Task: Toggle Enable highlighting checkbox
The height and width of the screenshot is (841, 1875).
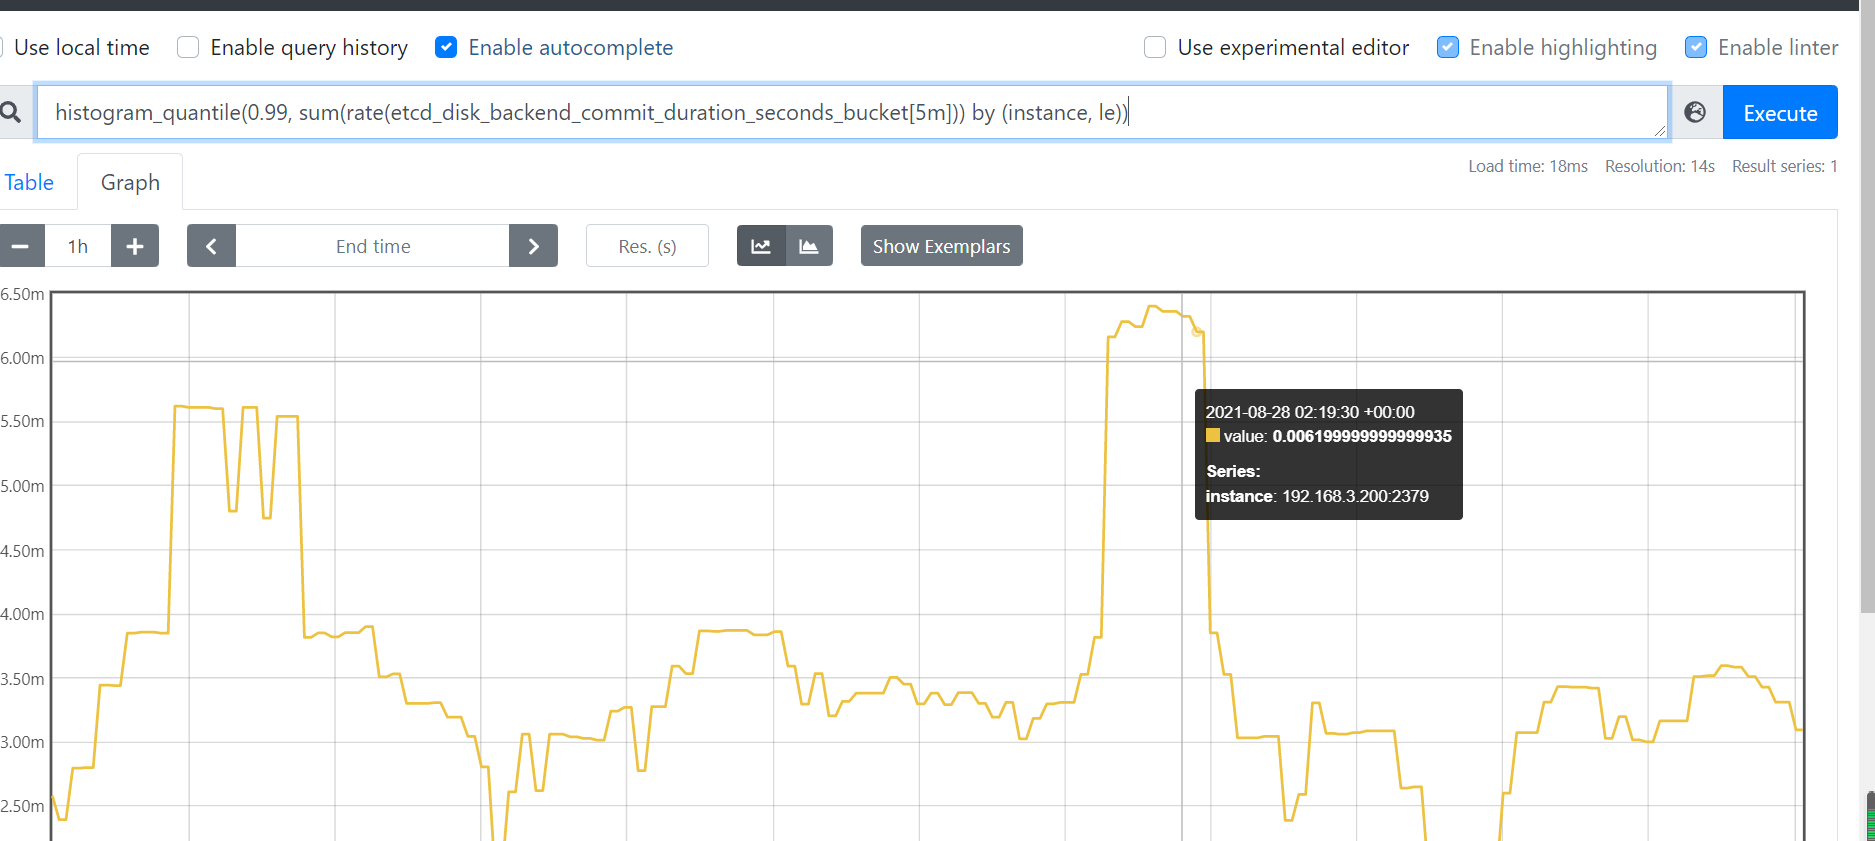Action: (1447, 47)
